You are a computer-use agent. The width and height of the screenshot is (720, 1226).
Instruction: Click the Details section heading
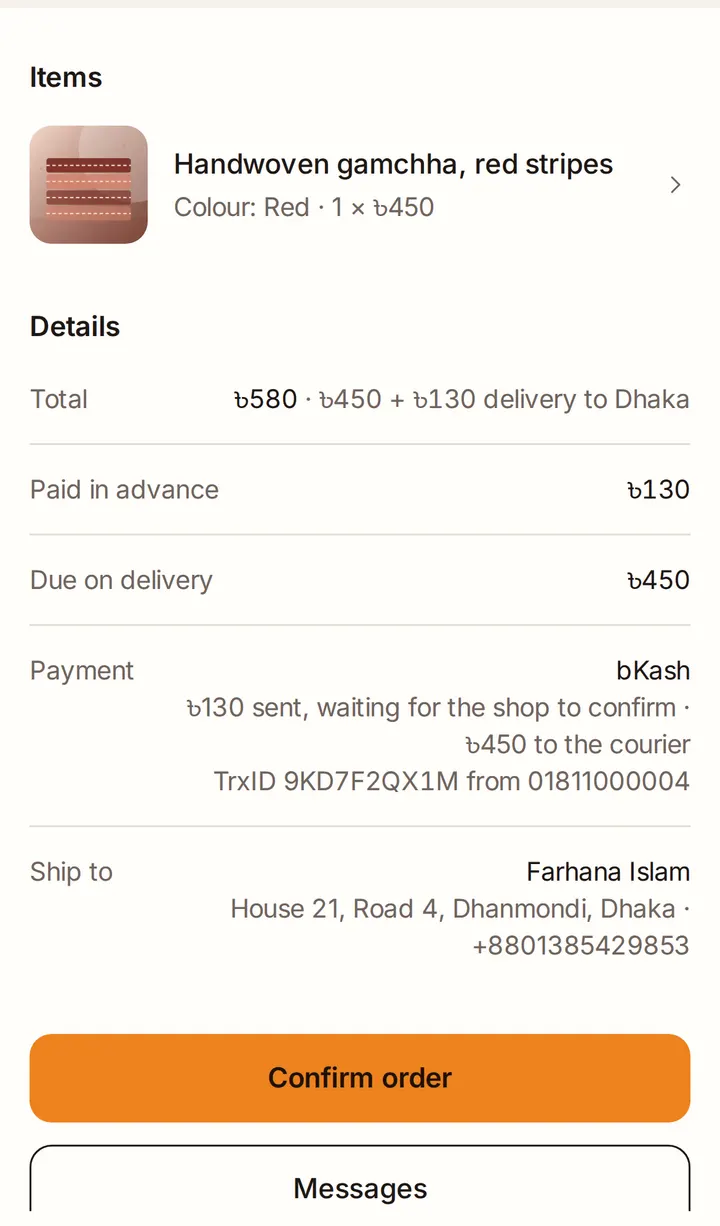tap(75, 327)
